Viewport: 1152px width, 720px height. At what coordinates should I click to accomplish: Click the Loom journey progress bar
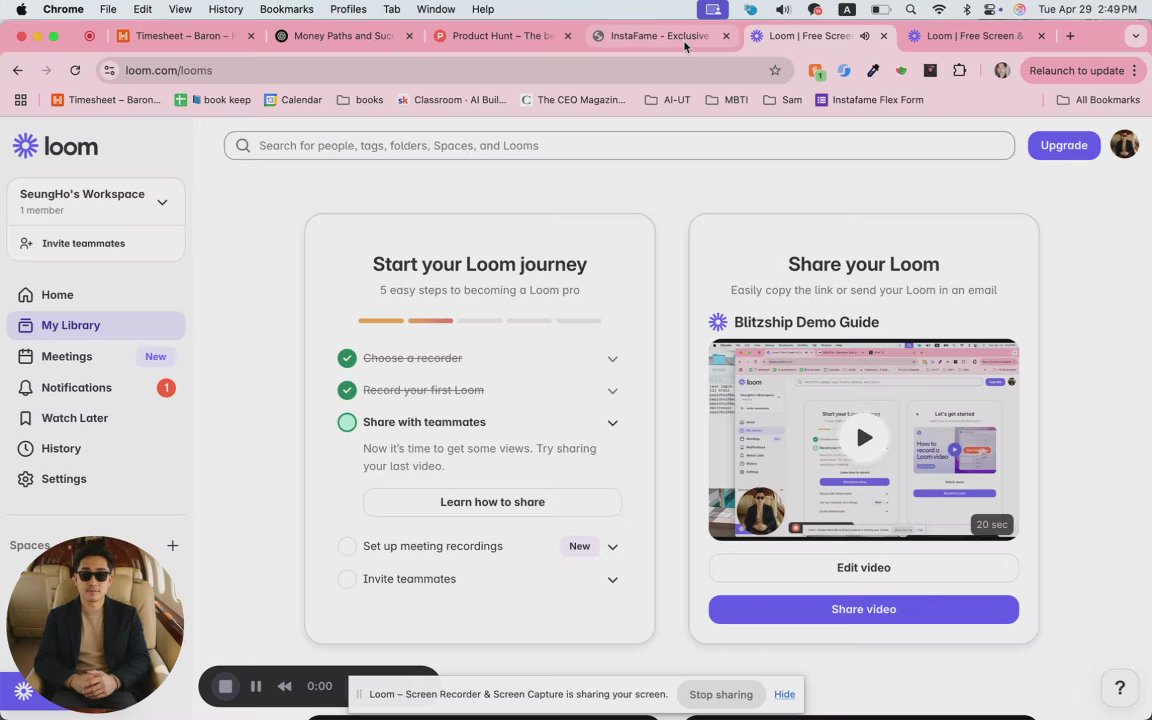coord(480,321)
